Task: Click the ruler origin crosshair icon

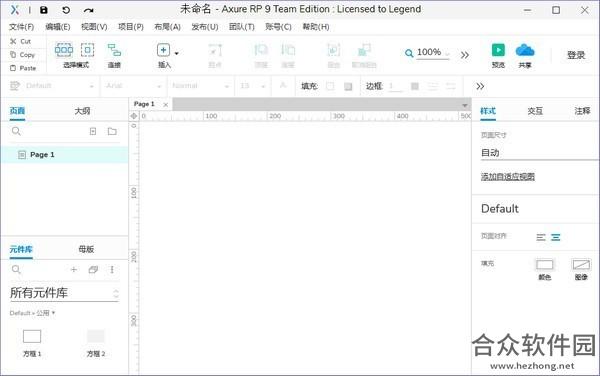Action: (x=134, y=116)
